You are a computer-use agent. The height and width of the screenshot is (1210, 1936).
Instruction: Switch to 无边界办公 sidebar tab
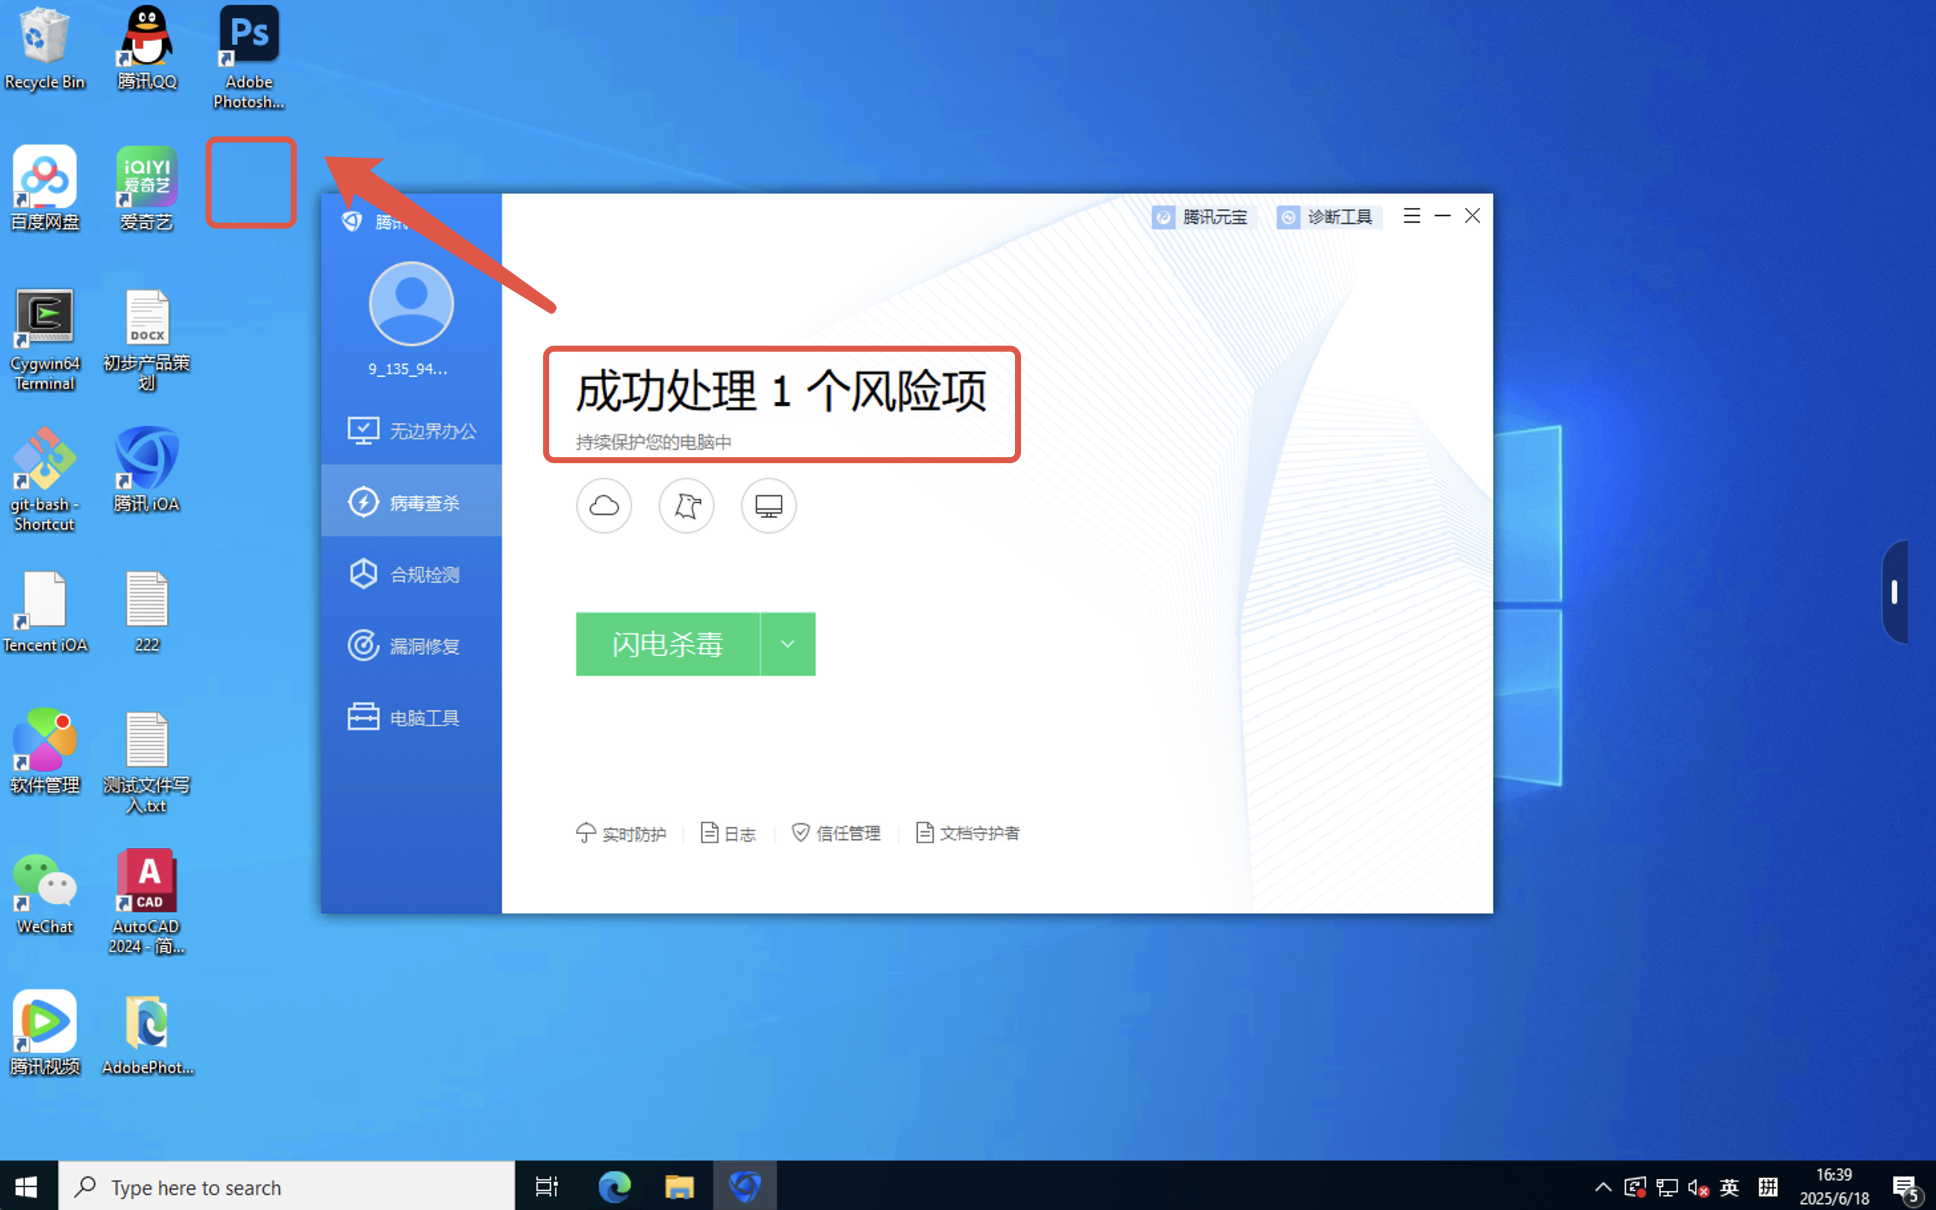pyautogui.click(x=412, y=431)
